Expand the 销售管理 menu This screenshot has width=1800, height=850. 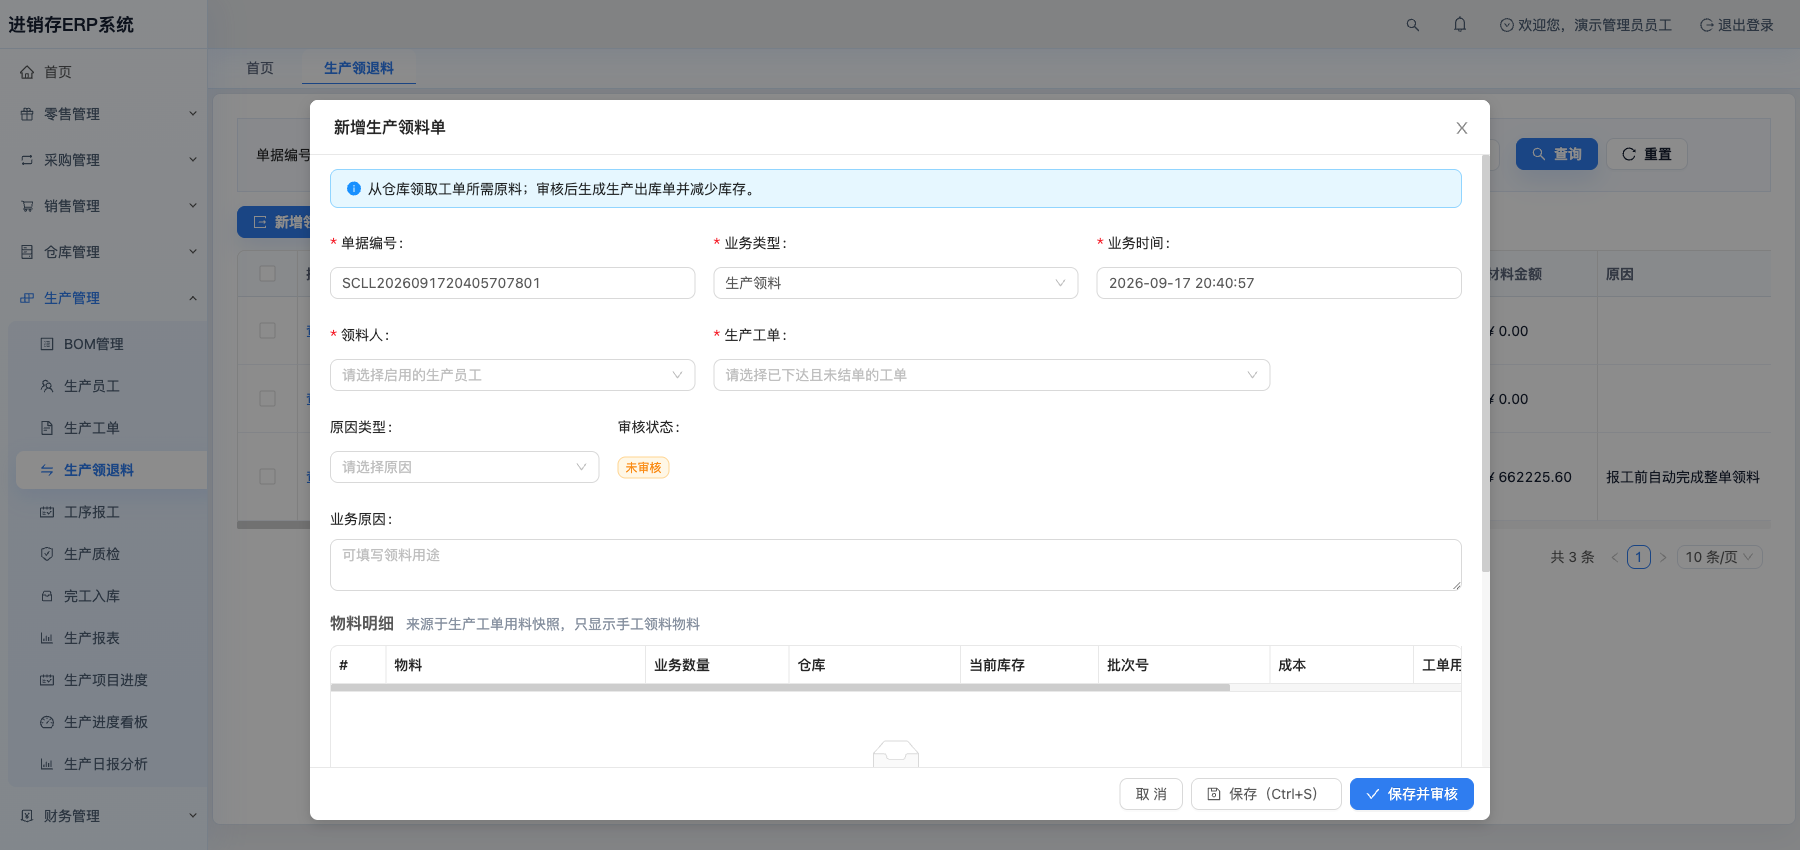click(104, 206)
